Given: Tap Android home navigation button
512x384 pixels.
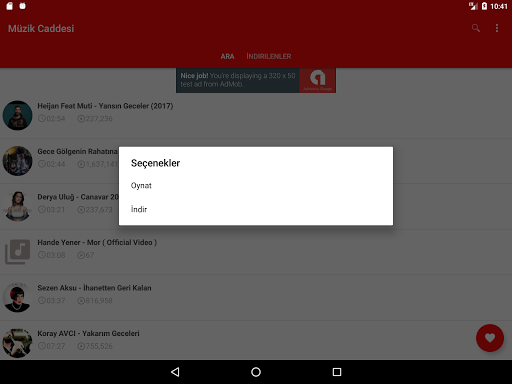Looking at the screenshot, I should [256, 372].
